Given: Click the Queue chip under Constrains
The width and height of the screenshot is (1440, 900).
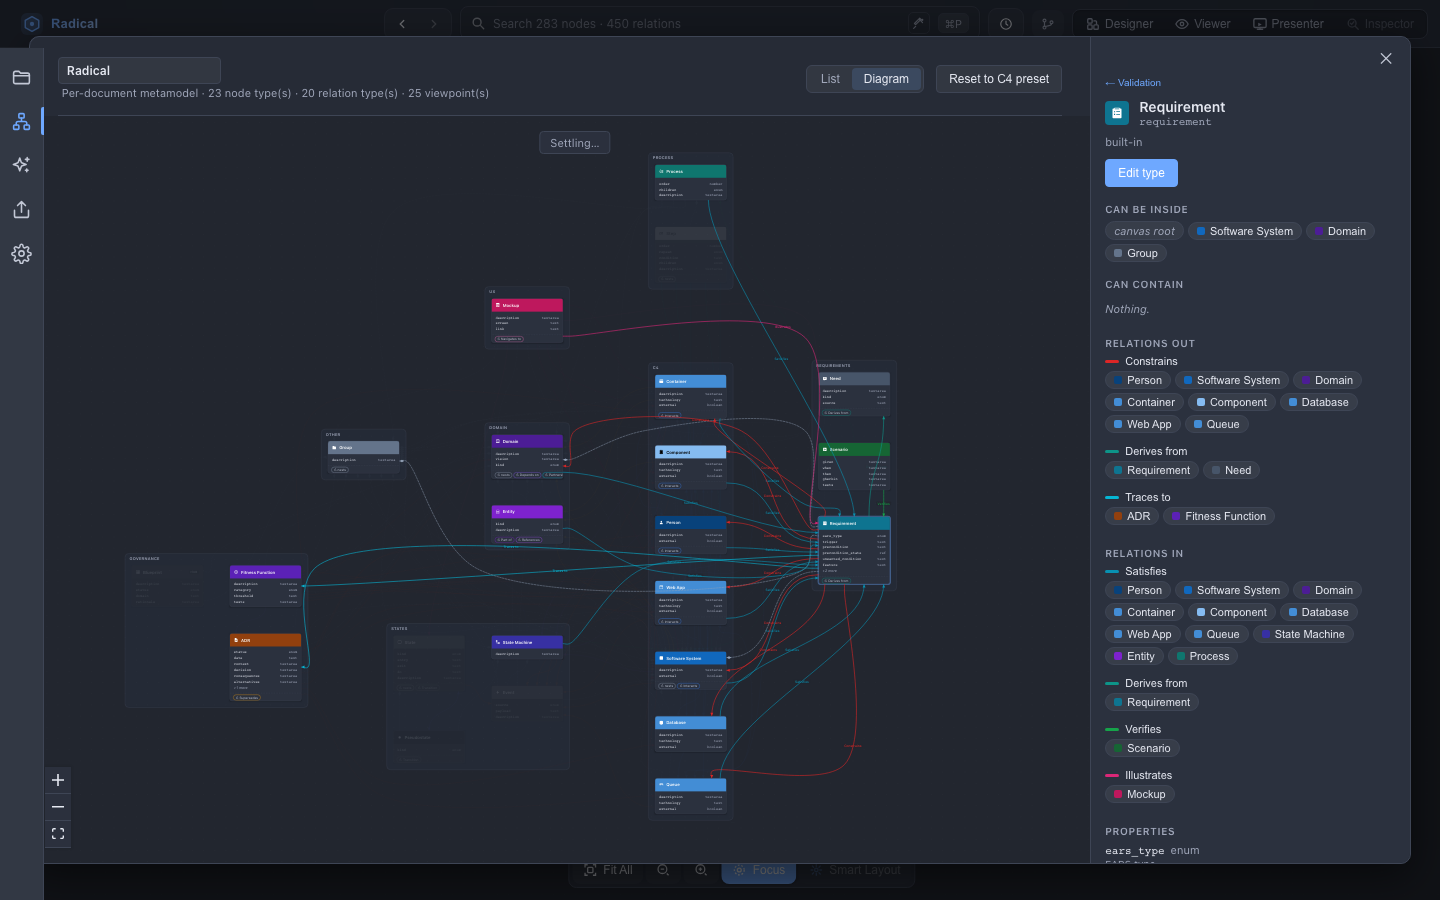Looking at the screenshot, I should (1217, 424).
